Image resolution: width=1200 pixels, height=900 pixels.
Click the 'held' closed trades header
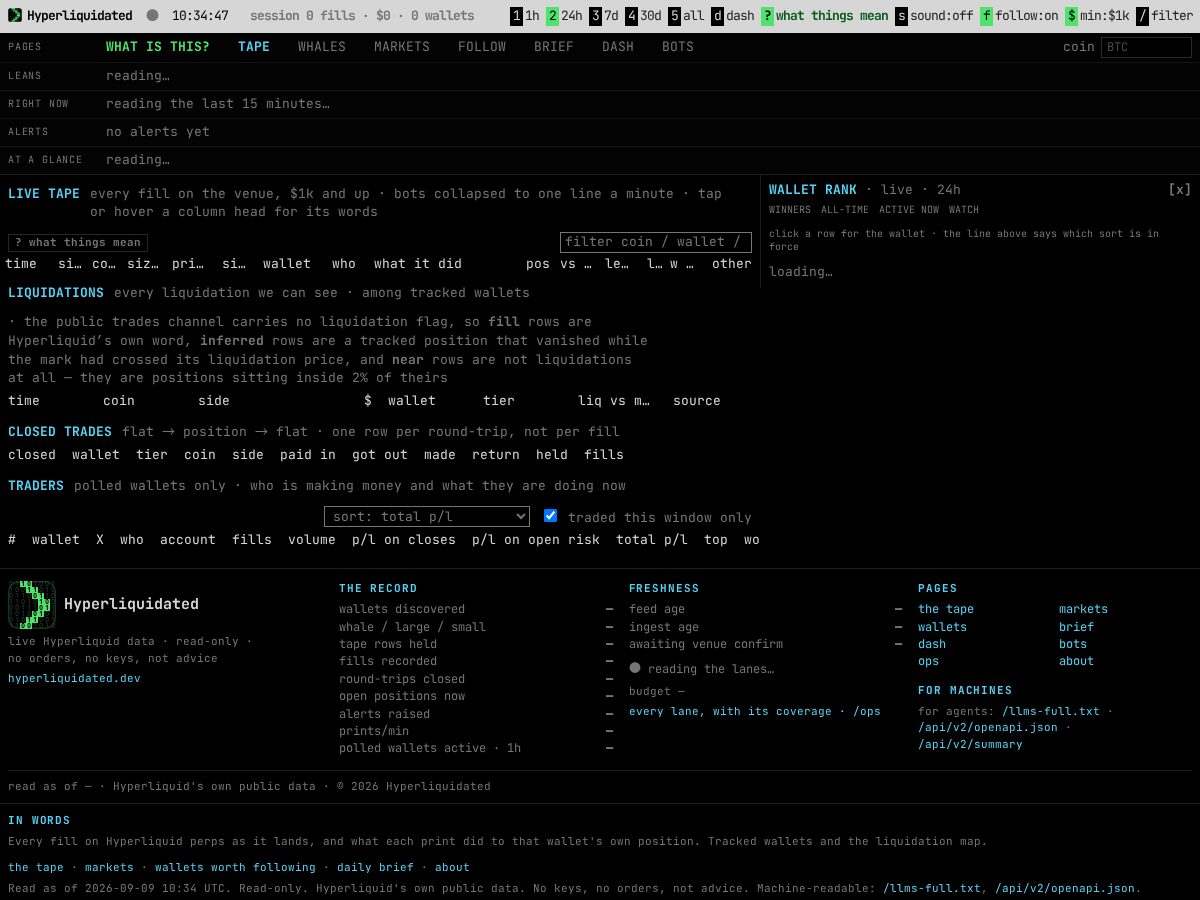click(552, 455)
